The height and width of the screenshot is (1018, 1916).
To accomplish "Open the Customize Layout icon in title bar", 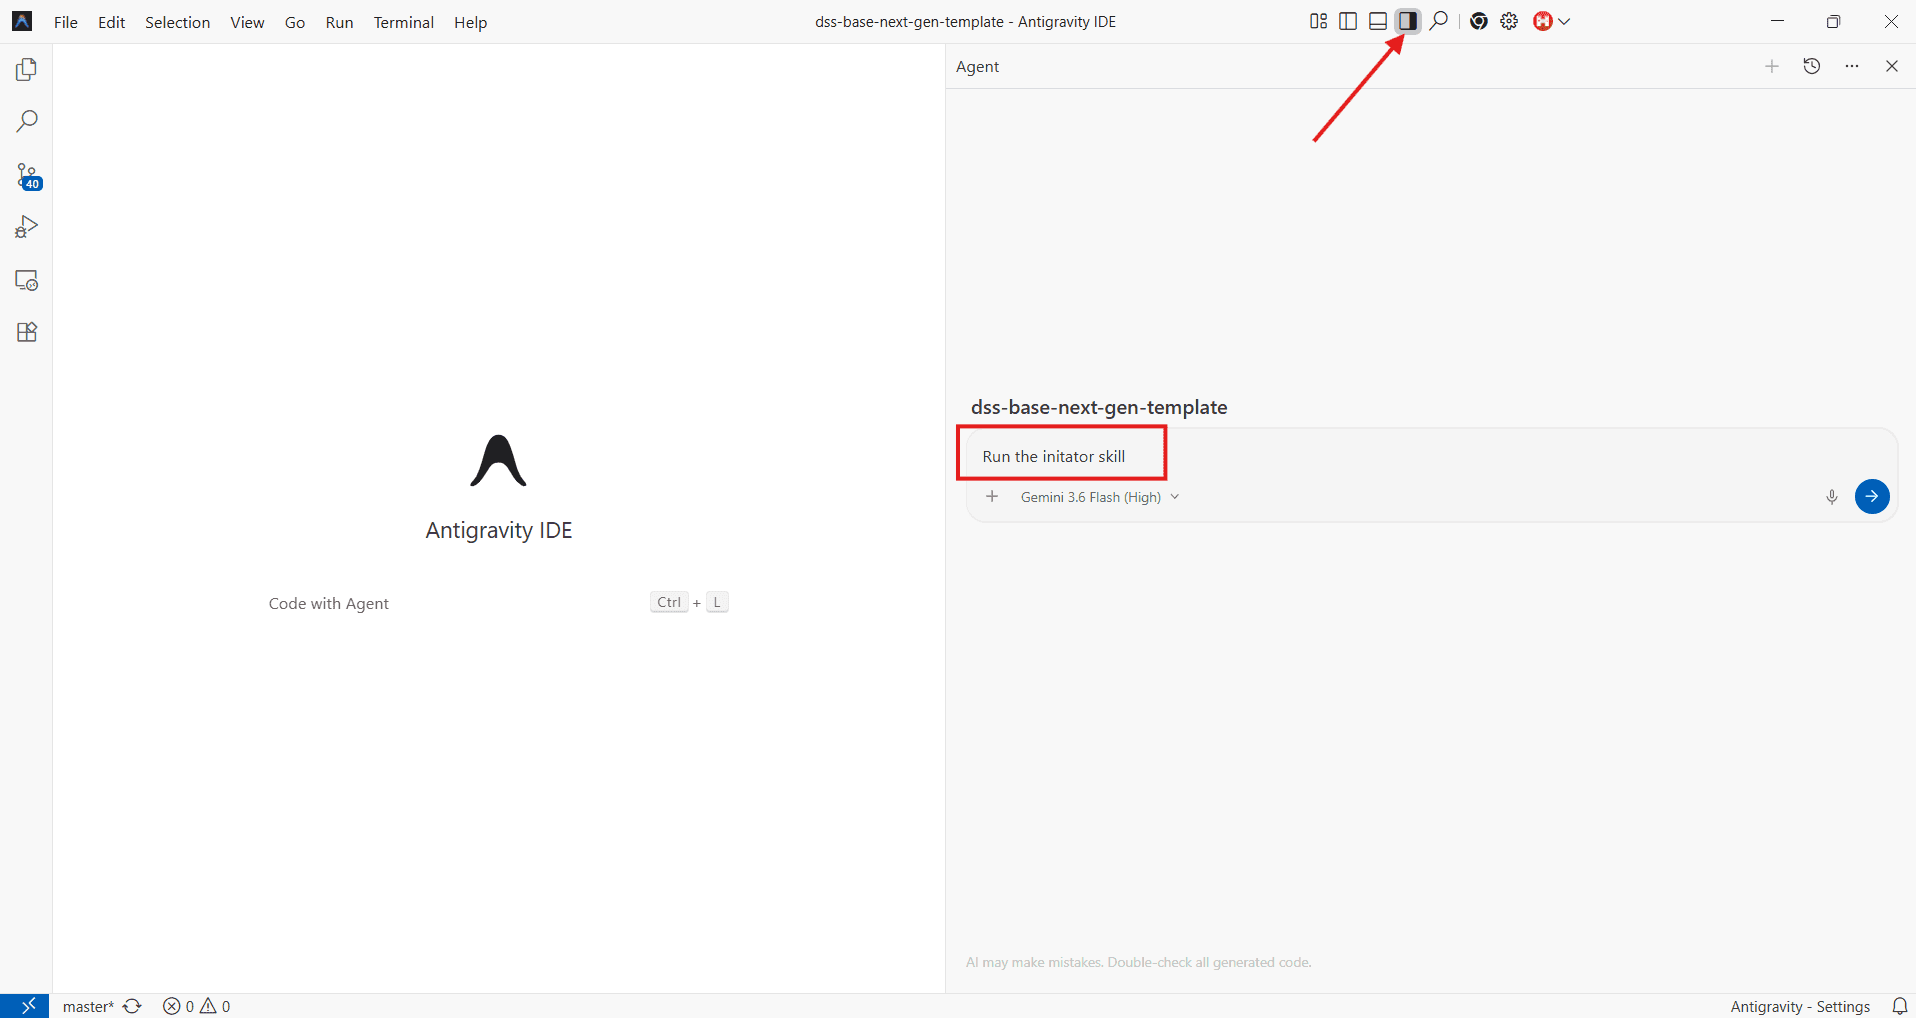I will tap(1319, 21).
